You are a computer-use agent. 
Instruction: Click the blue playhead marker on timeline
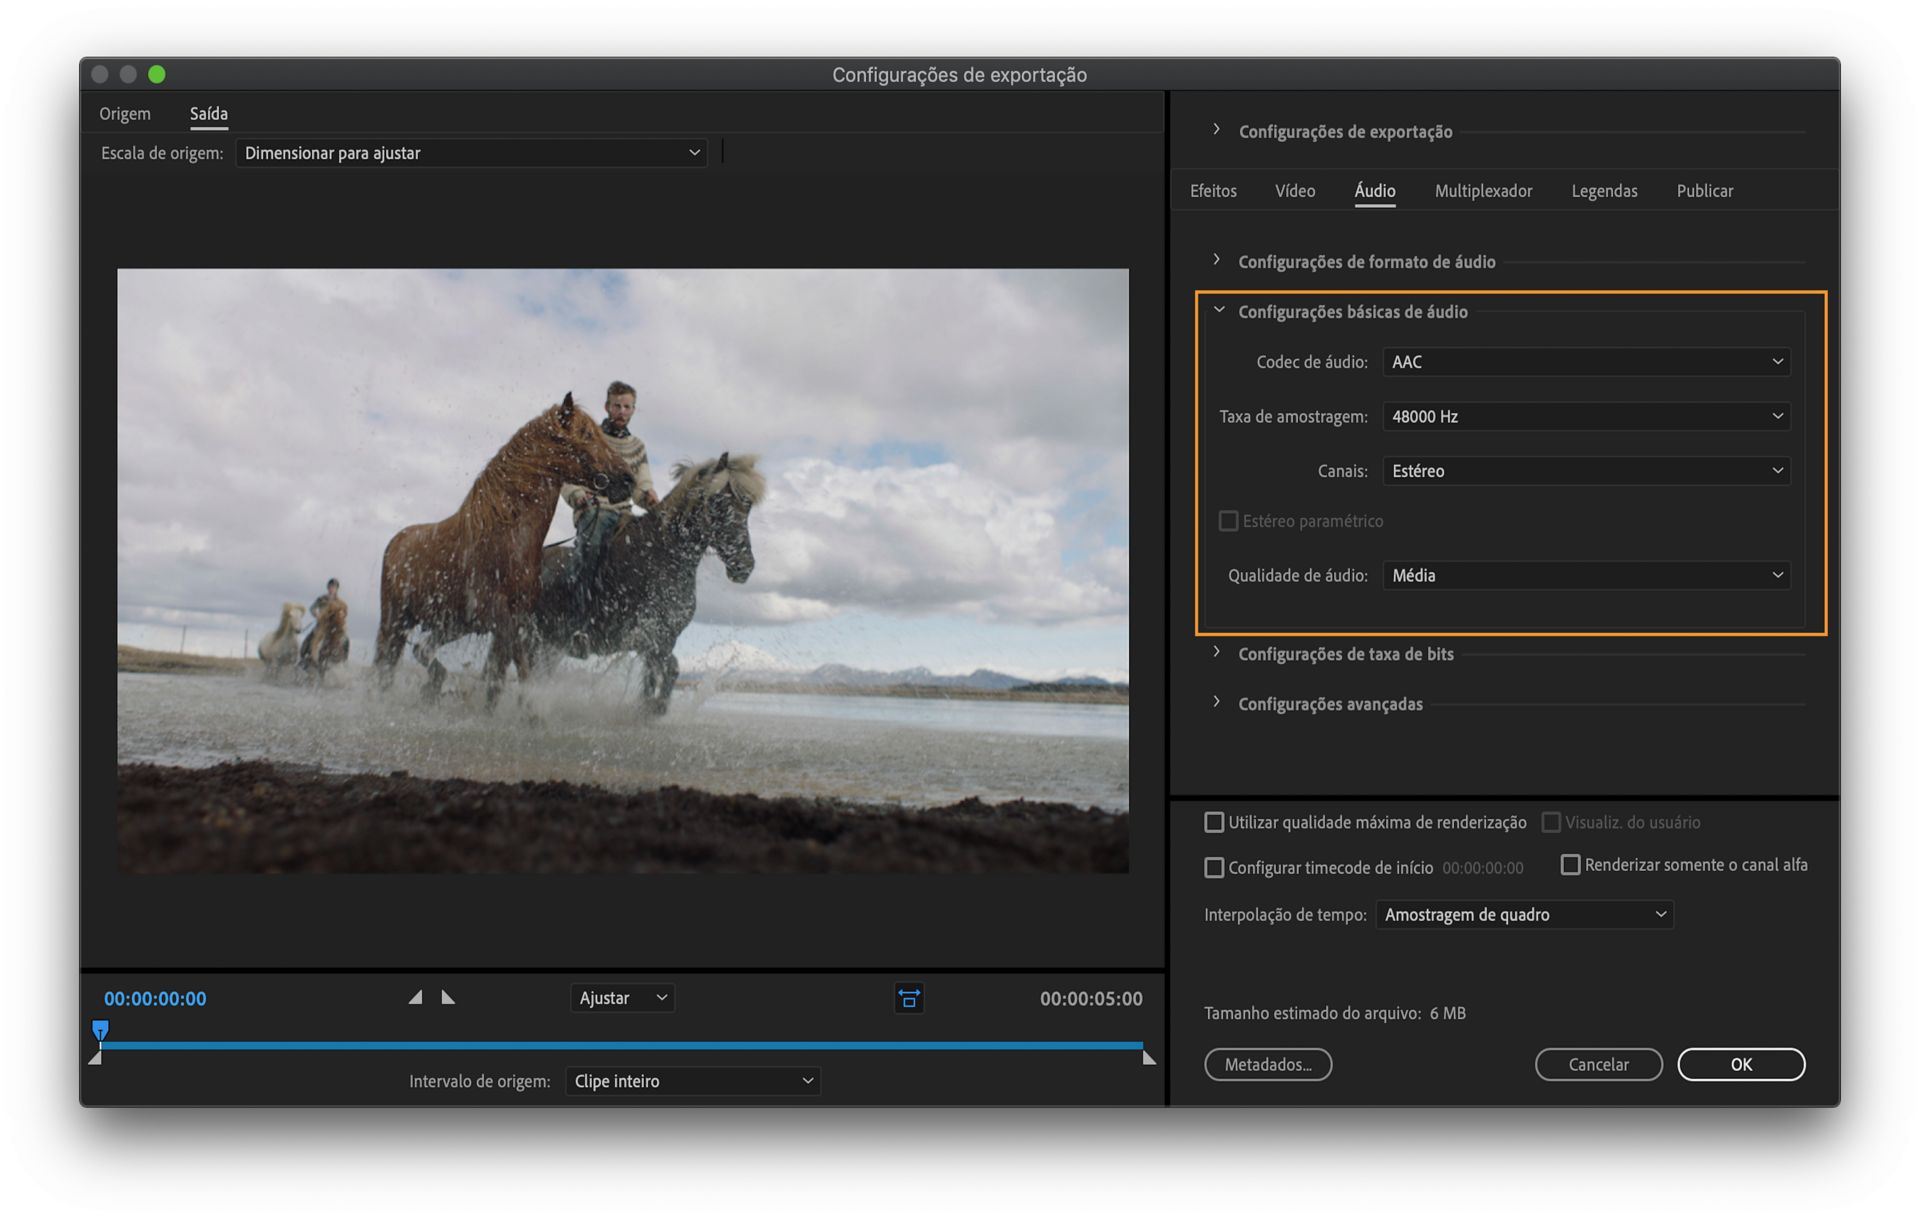100,1029
